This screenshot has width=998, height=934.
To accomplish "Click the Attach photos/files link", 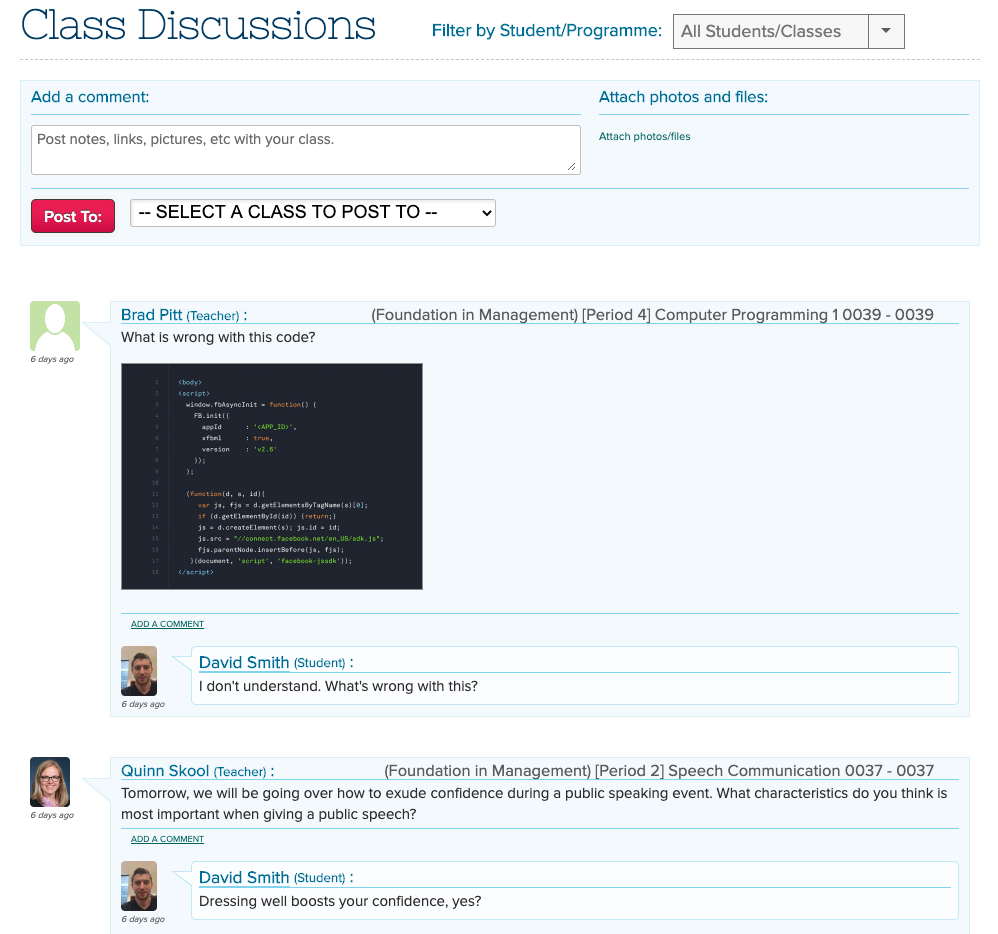I will click(644, 136).
